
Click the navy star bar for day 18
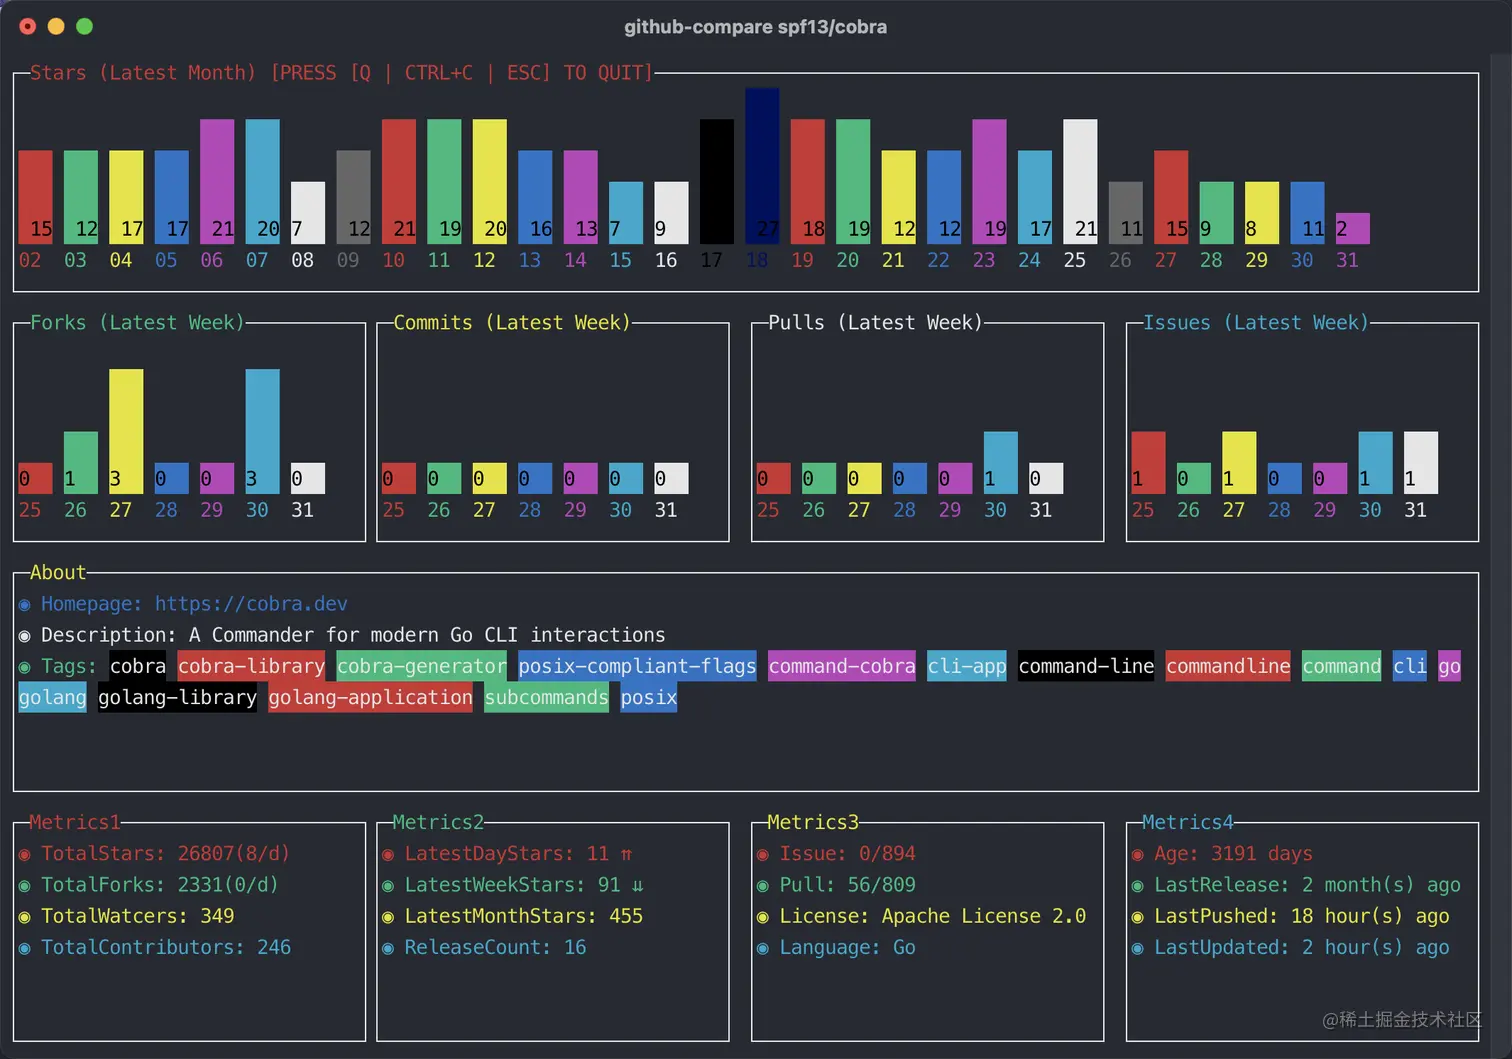762,165
